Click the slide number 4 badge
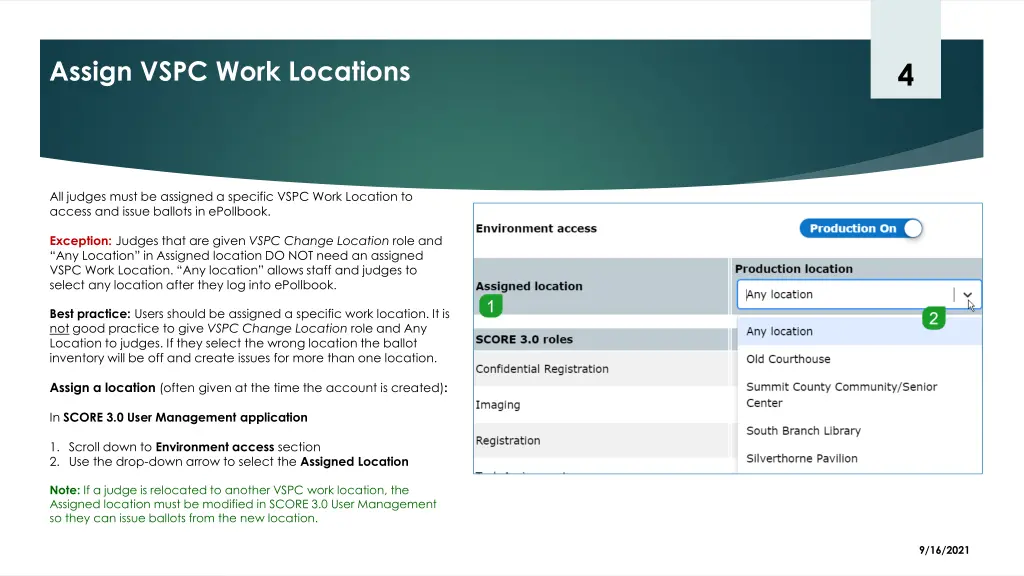1024x576 pixels. [905, 75]
